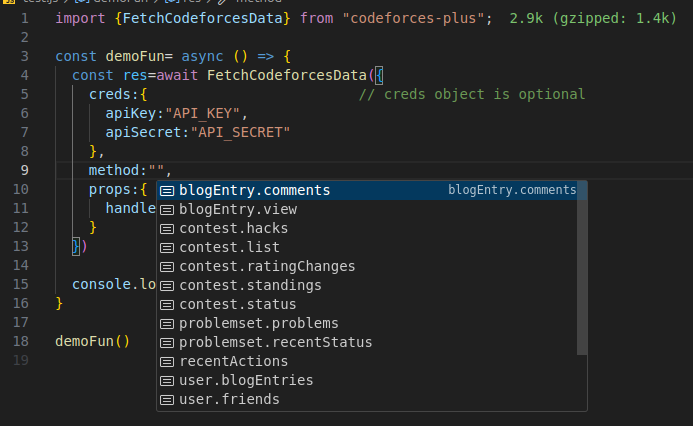693x426 pixels.
Task: Click the icon beside blogEntry.comments
Action: [167, 191]
